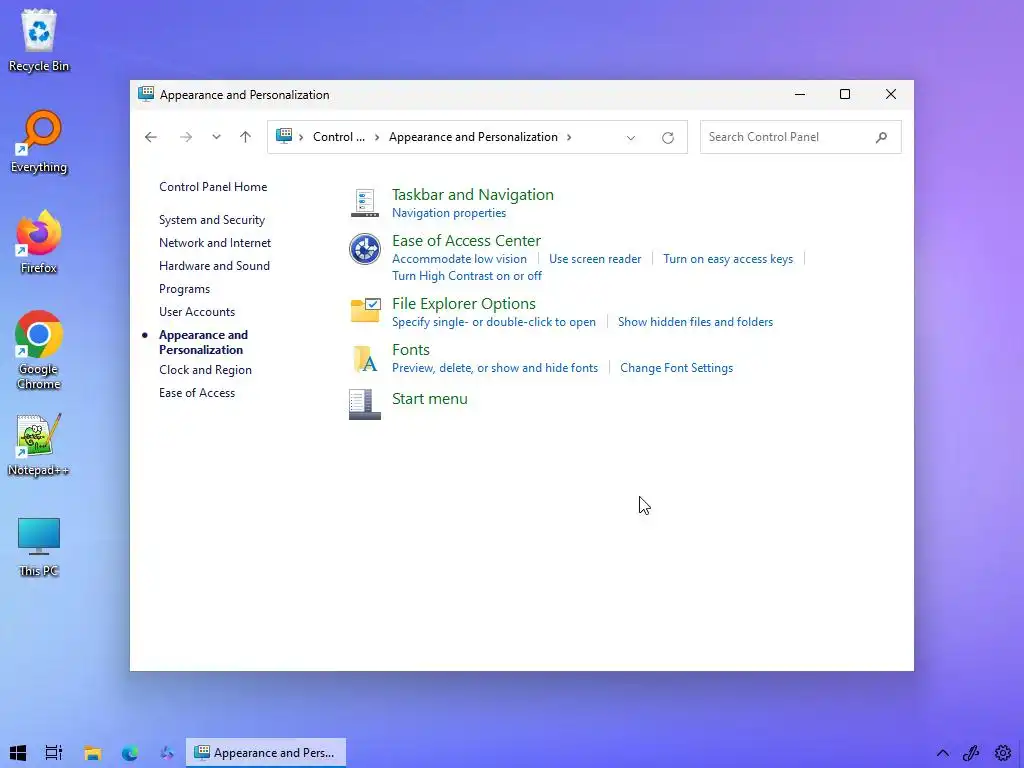Open the Google Chrome desktop shortcut
Viewport: 1024px width, 768px height.
pyautogui.click(x=39, y=350)
